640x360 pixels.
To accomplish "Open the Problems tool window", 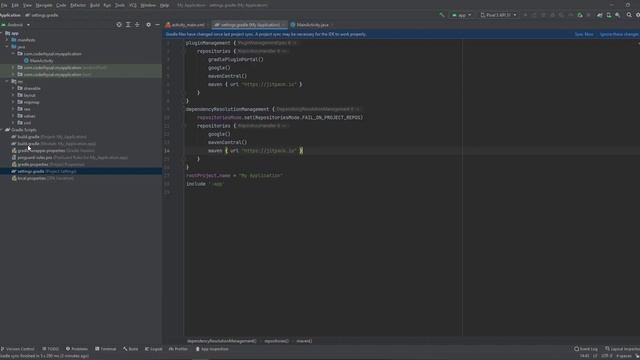I will (77, 349).
